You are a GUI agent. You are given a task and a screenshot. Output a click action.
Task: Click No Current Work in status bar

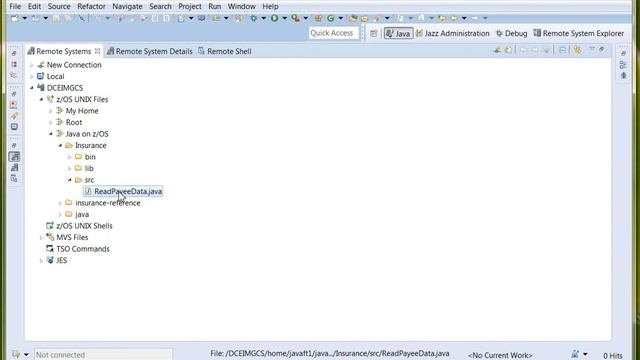tap(500, 355)
